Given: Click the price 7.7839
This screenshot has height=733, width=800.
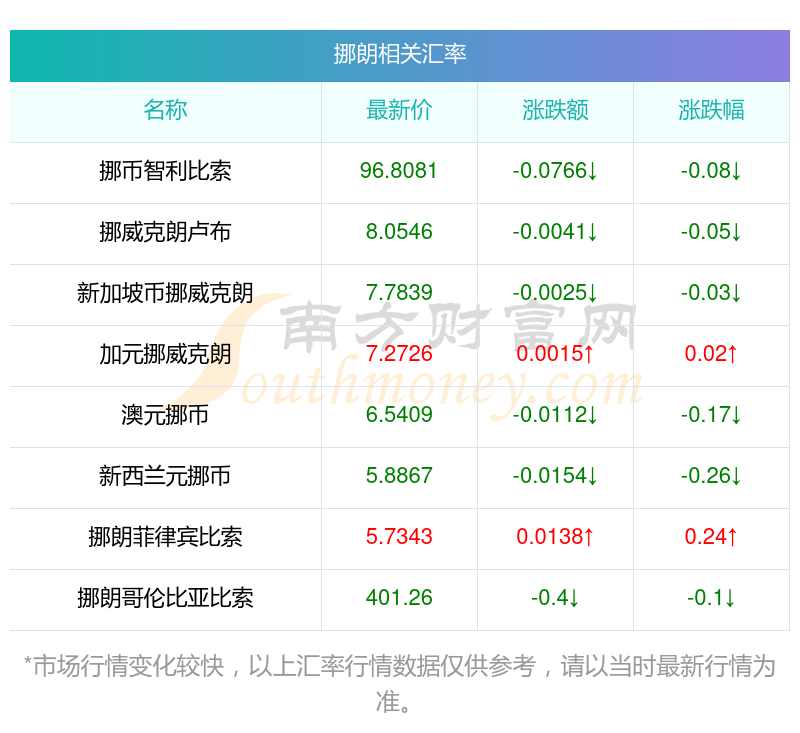Looking at the screenshot, I should pyautogui.click(x=399, y=293).
